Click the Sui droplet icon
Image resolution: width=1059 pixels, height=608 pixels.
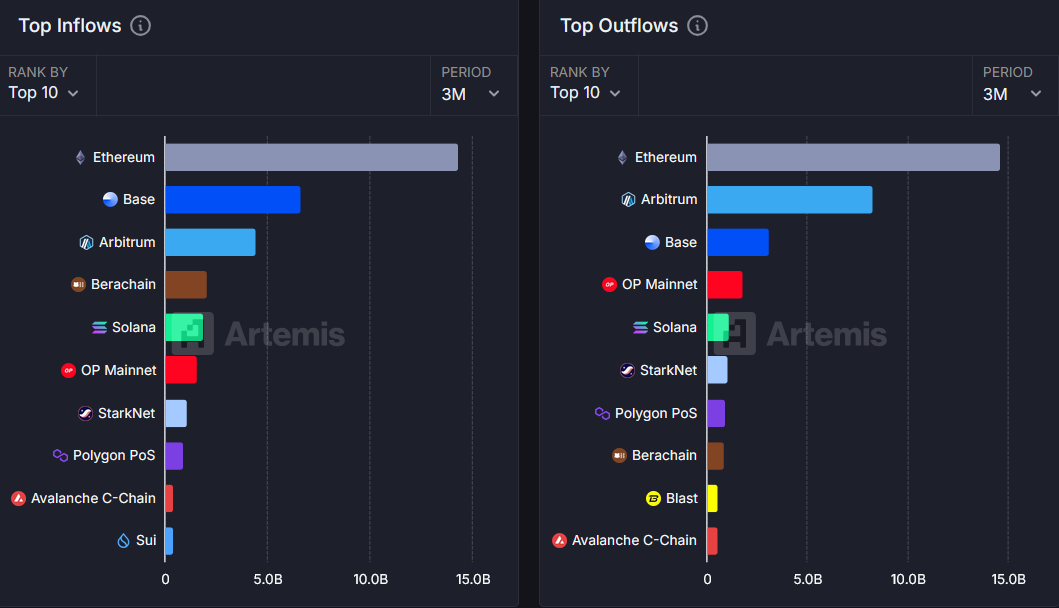[123, 540]
